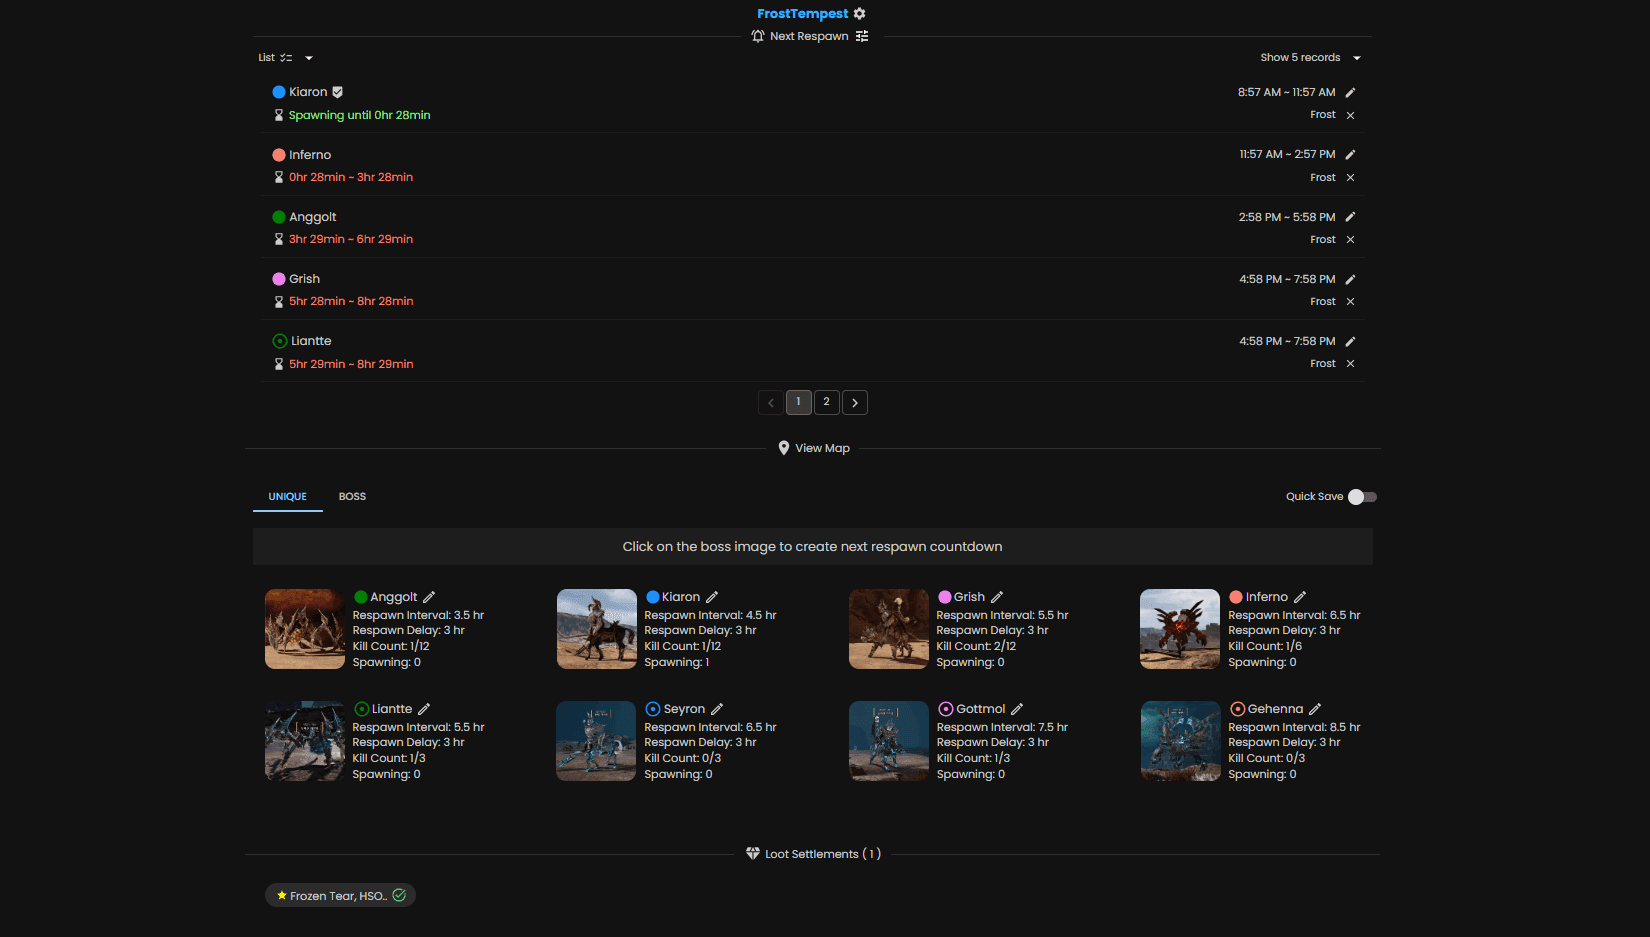Edit the Inferno respawn record time
This screenshot has height=937, width=1650.
coord(1350,154)
